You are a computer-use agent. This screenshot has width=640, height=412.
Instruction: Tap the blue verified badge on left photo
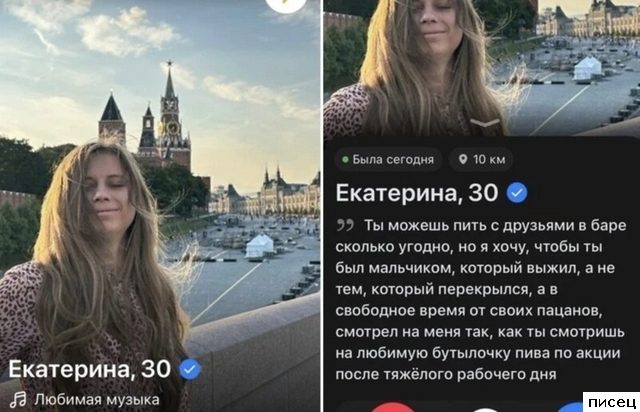(190, 369)
